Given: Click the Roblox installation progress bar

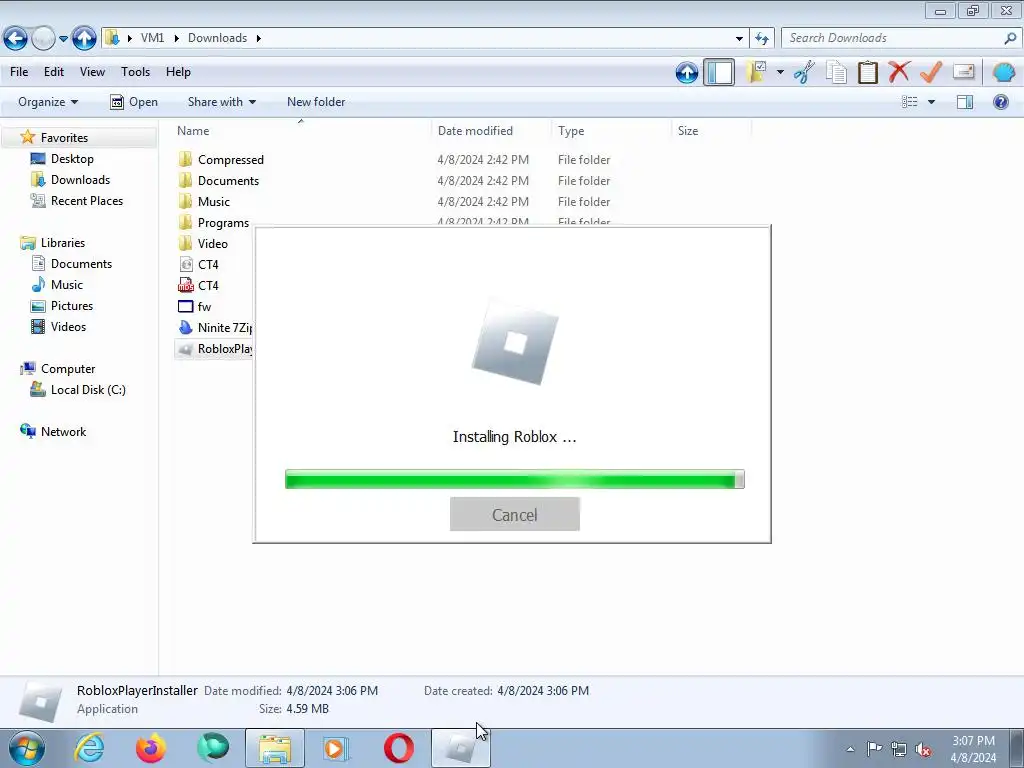Looking at the screenshot, I should 515,479.
